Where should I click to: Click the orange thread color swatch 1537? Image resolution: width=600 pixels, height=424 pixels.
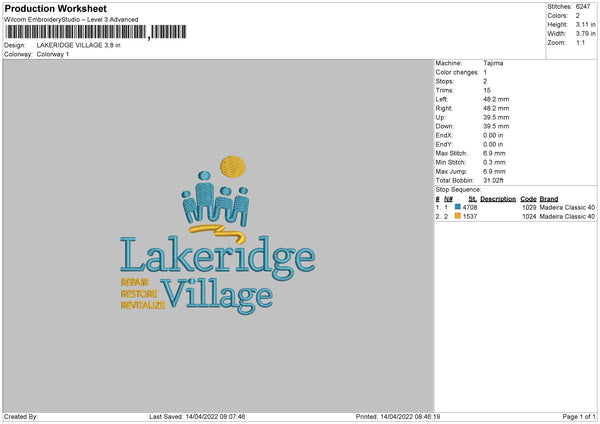[x=458, y=216]
